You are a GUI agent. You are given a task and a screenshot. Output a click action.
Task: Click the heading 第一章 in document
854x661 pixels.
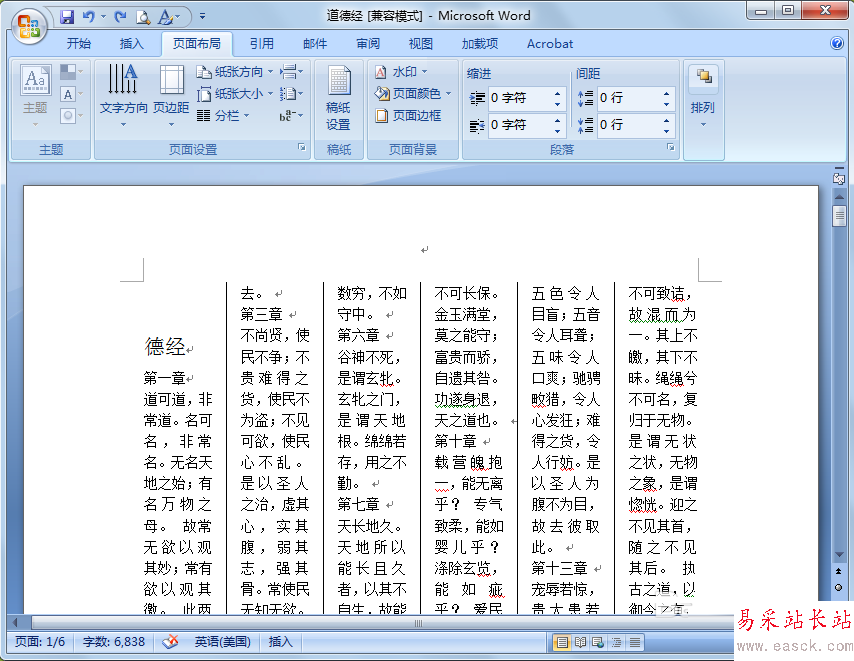(164, 378)
